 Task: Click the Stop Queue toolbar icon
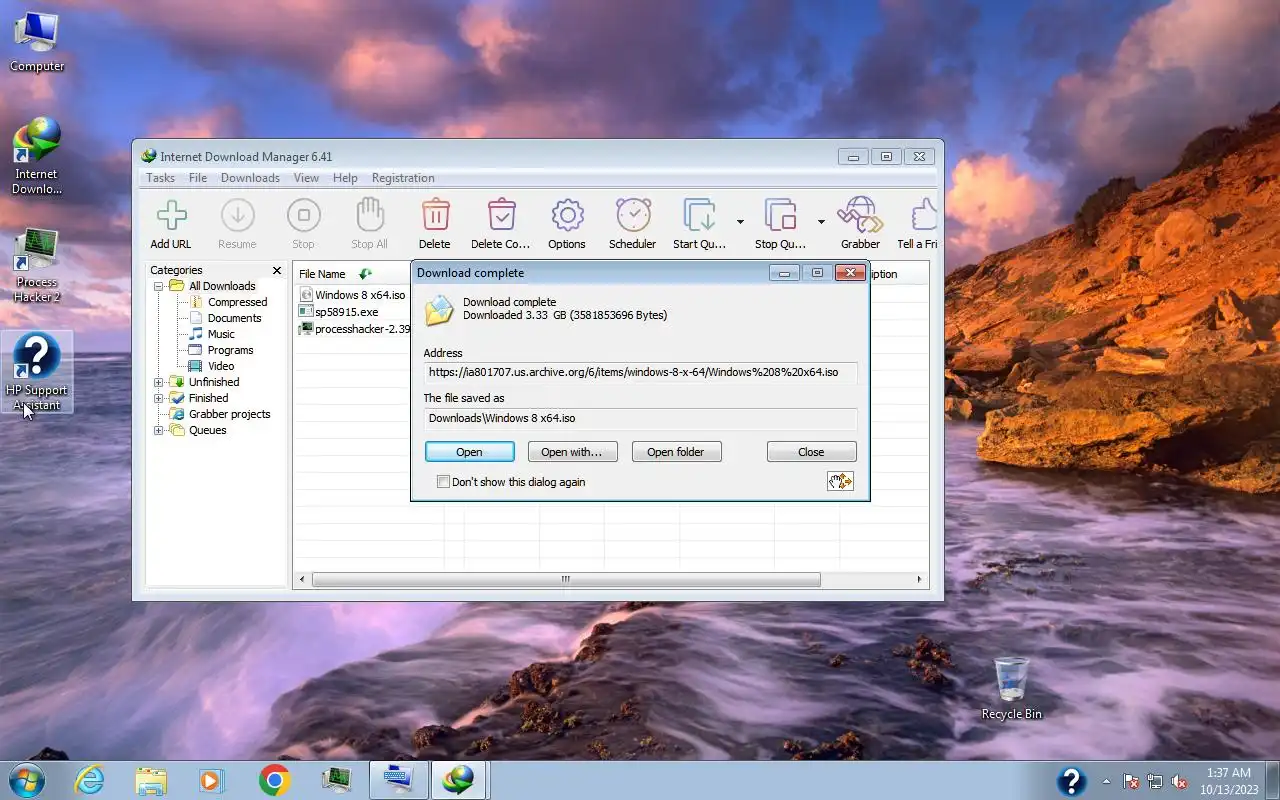[x=780, y=223]
